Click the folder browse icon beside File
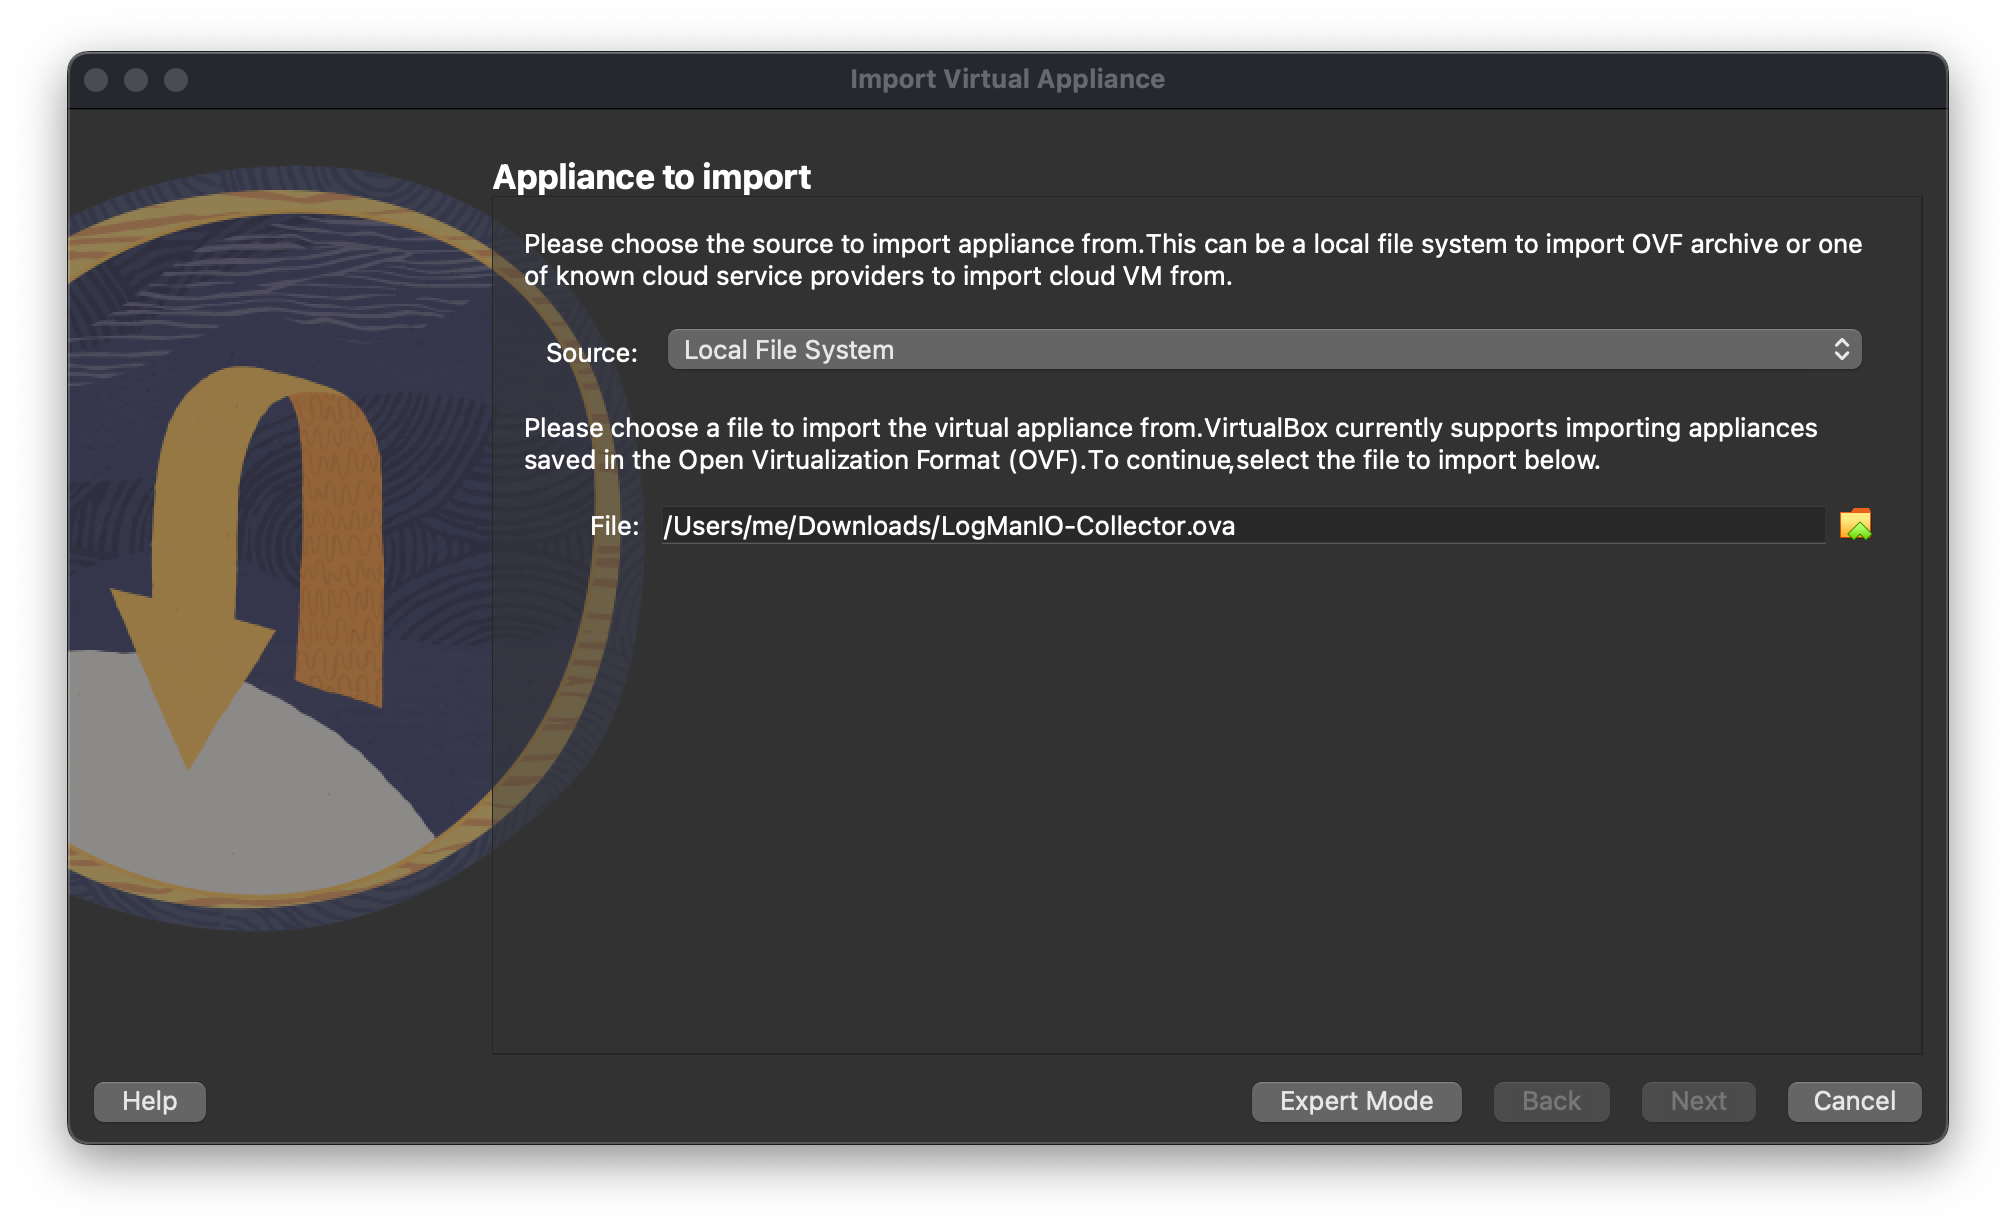This screenshot has height=1228, width=2016. (1855, 525)
